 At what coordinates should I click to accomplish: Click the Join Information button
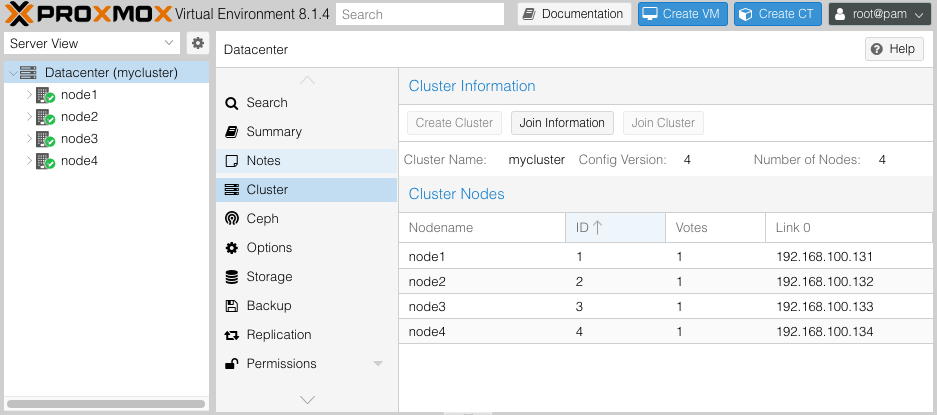click(562, 123)
